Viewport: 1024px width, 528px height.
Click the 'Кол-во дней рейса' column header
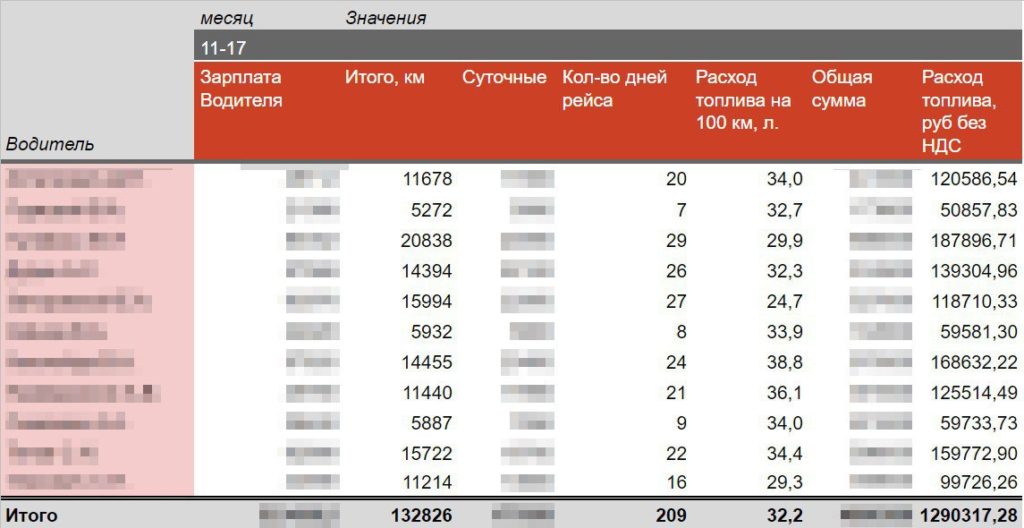point(614,89)
